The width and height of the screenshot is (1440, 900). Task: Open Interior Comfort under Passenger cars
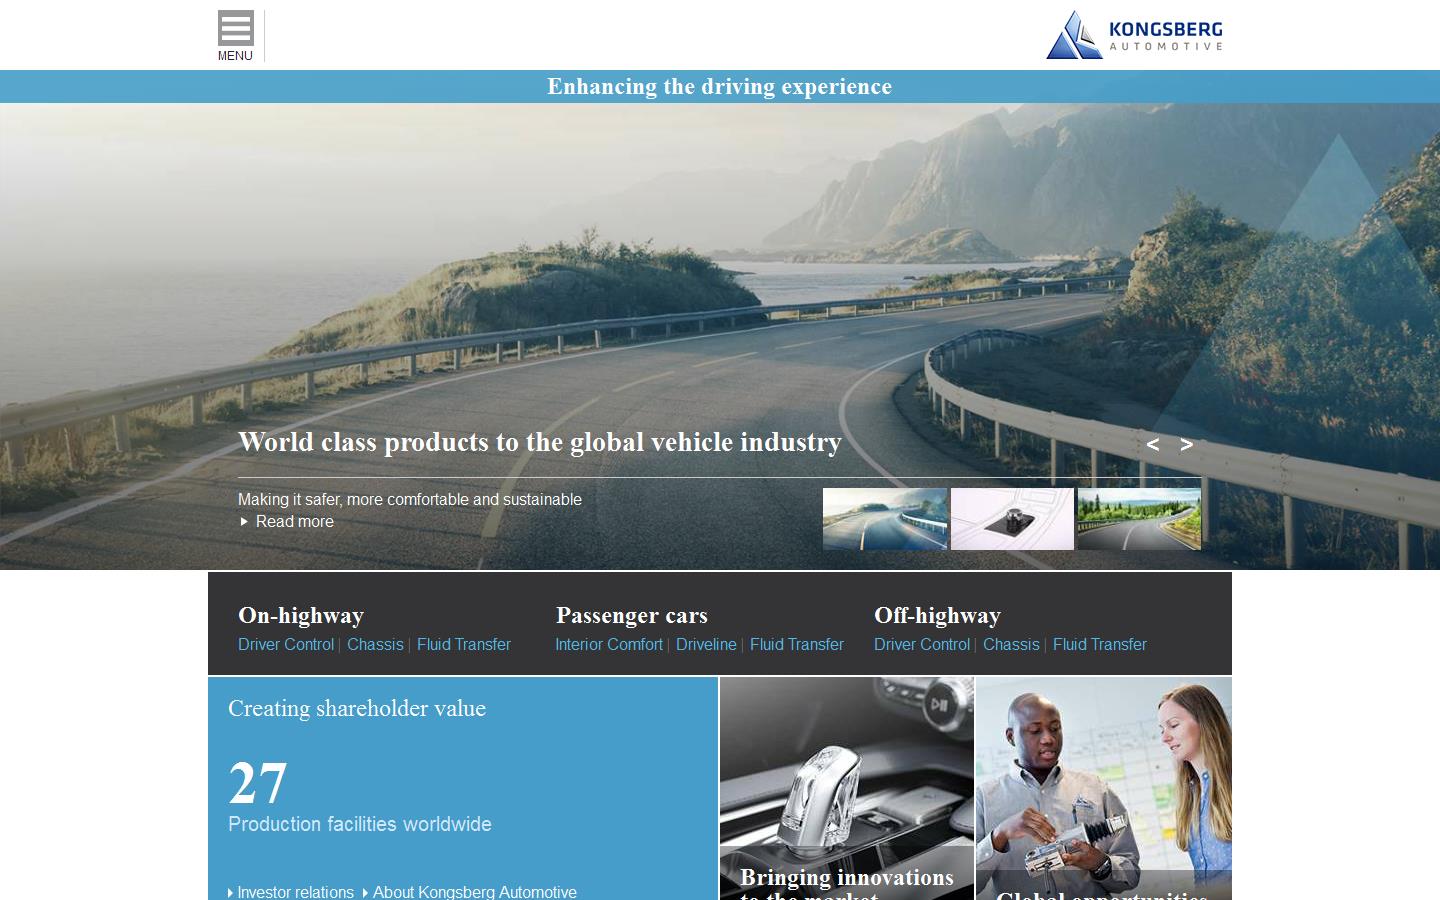click(x=608, y=644)
